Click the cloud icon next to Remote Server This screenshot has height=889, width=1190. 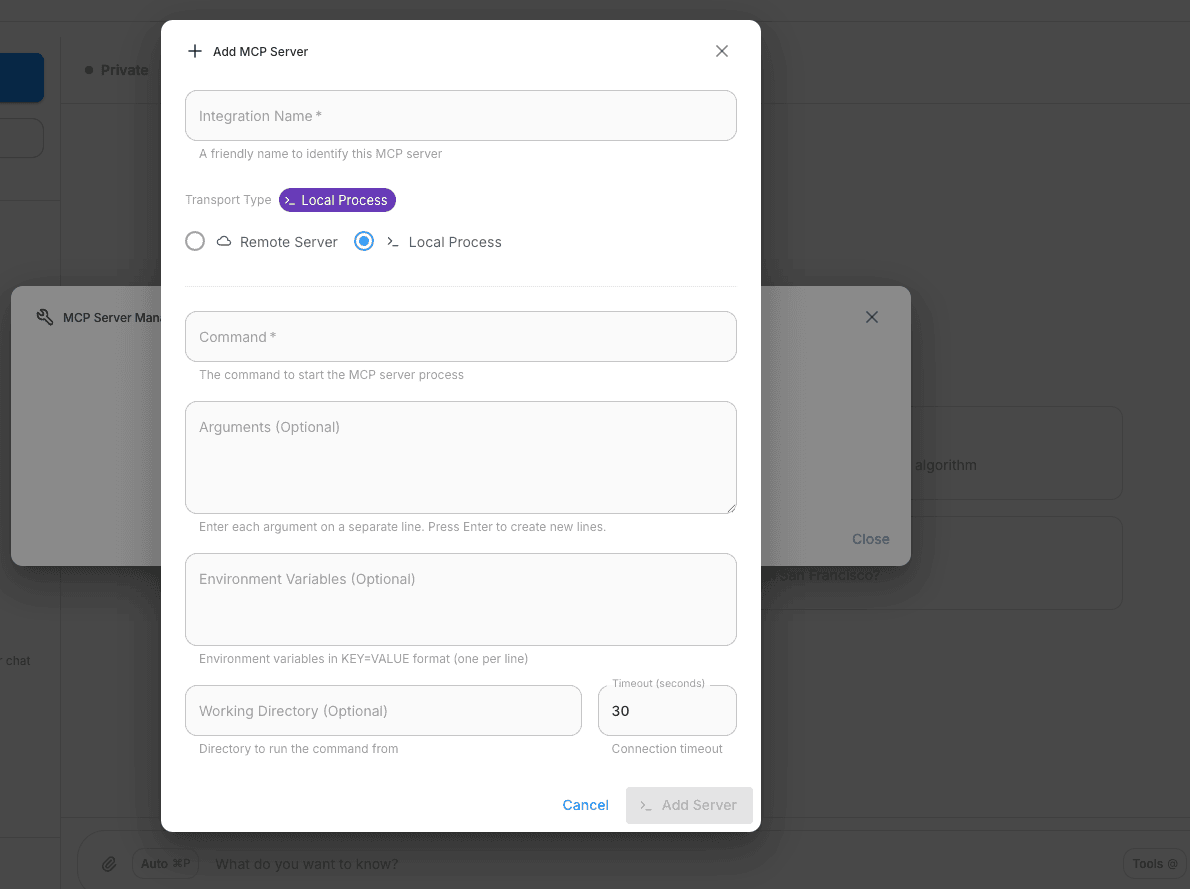tap(224, 242)
